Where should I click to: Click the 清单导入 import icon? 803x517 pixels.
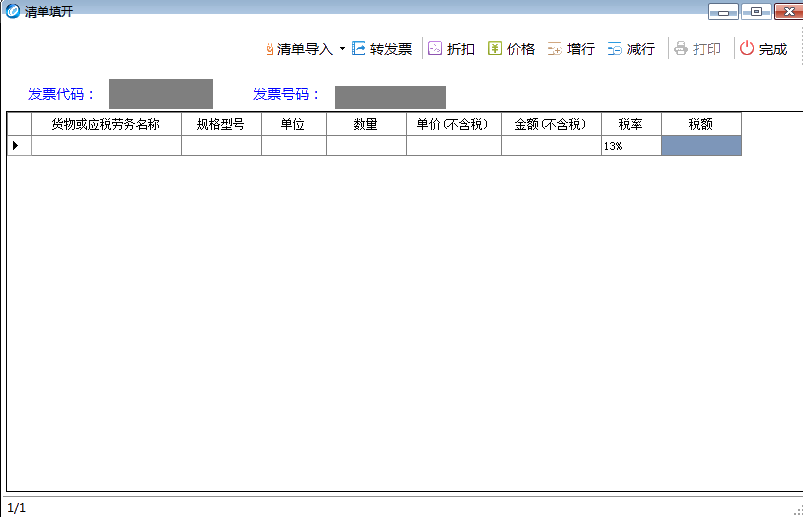coord(269,49)
